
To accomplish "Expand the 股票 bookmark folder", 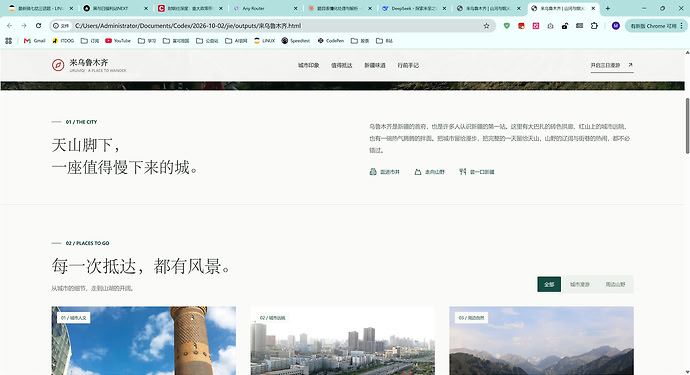I will tap(360, 41).
